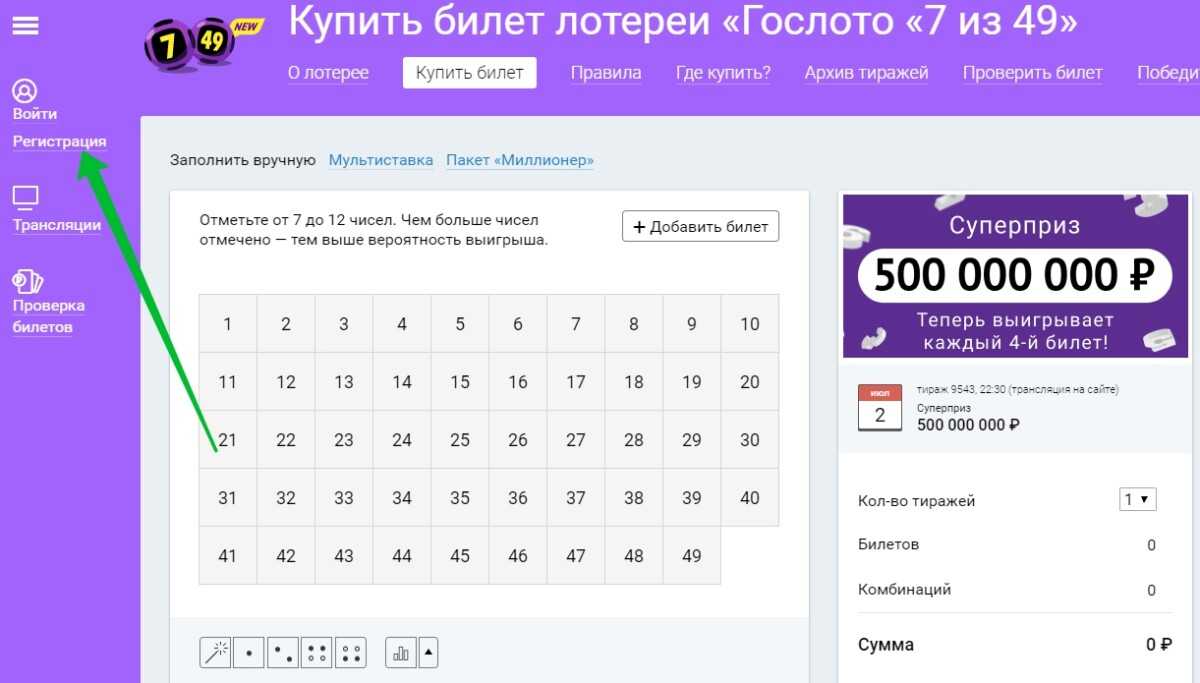Viewport: 1200px width, 683px height.
Task: Open the Проверить билет tab
Action: (x=1033, y=73)
